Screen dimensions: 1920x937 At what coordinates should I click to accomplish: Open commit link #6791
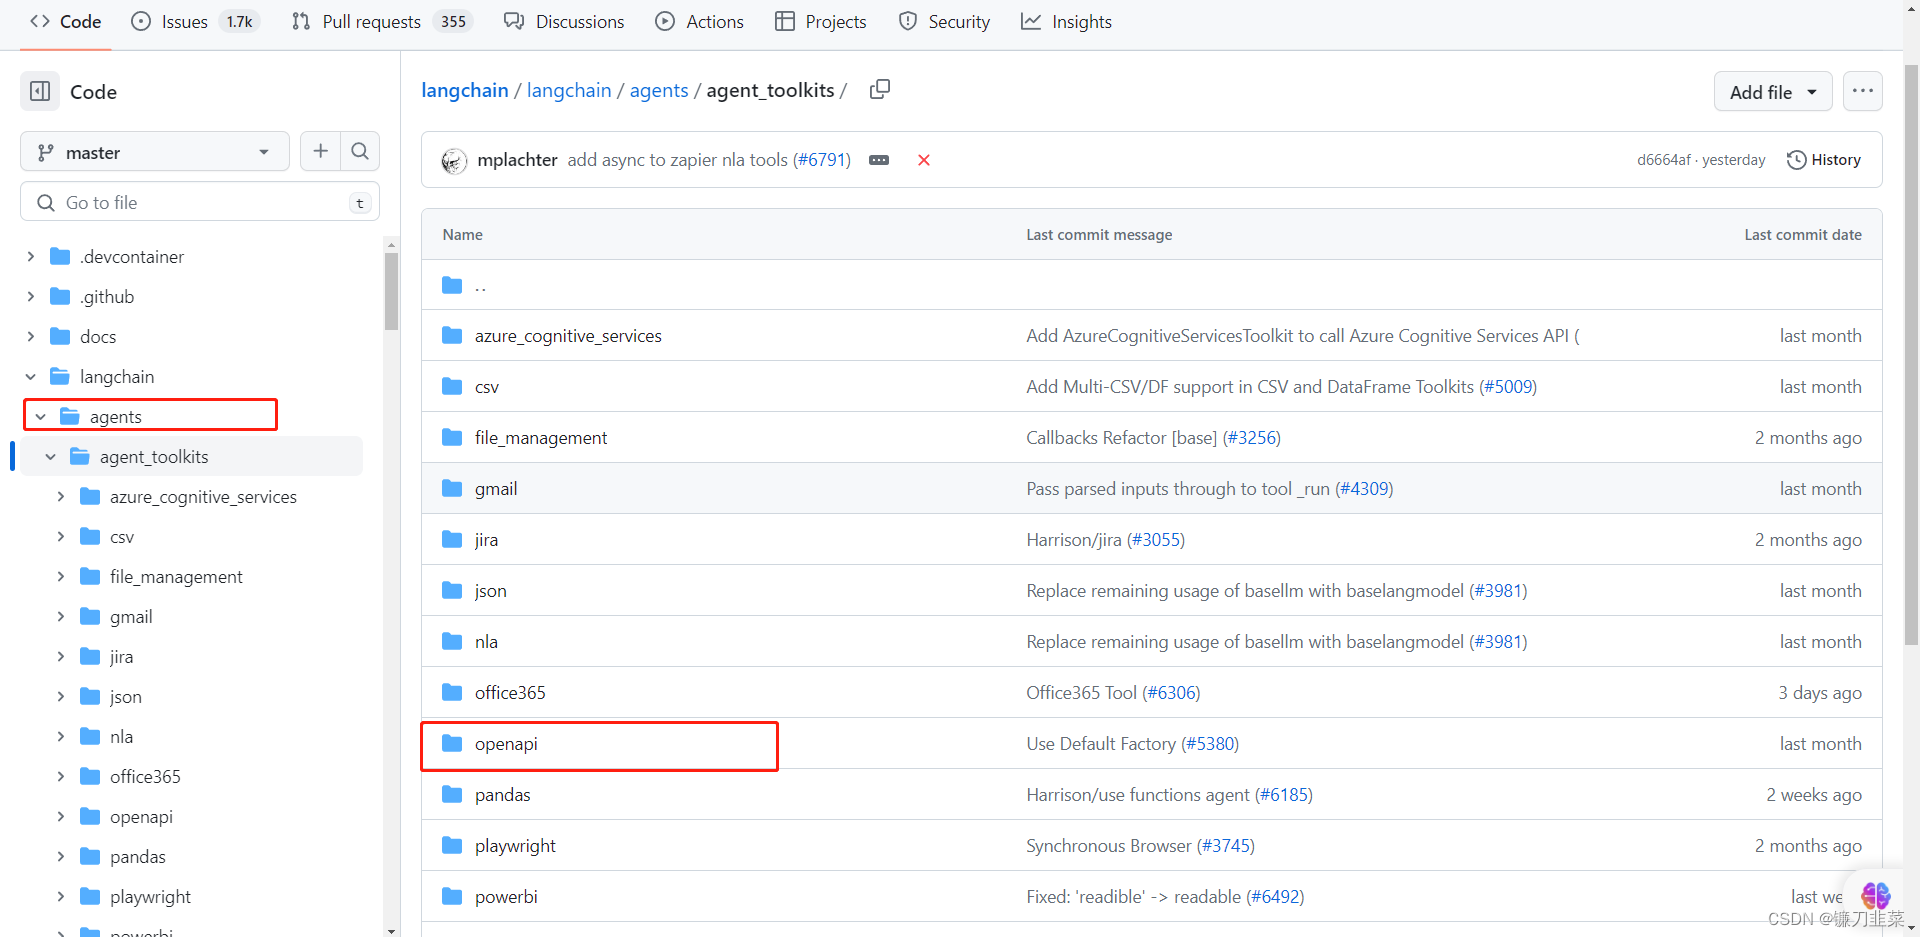click(821, 160)
